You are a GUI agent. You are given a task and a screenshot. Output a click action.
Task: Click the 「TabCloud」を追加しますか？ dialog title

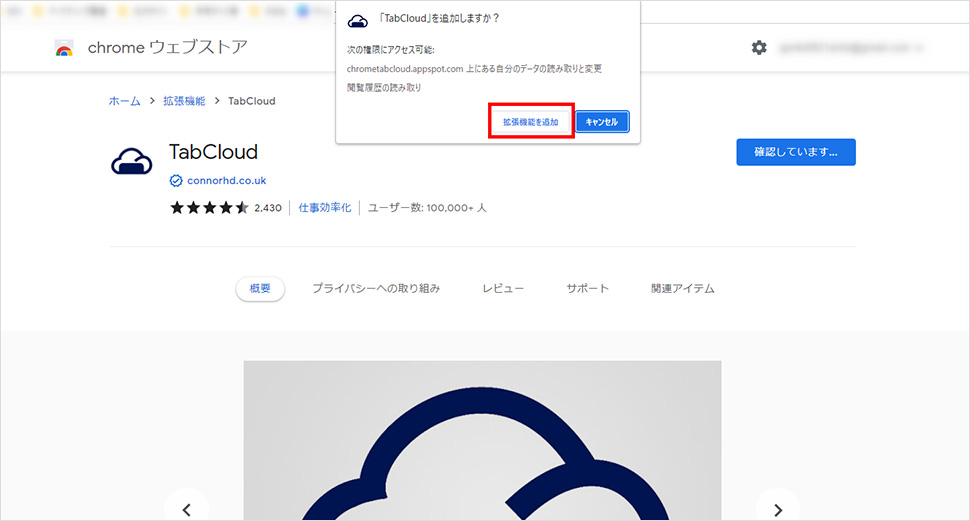pos(439,19)
